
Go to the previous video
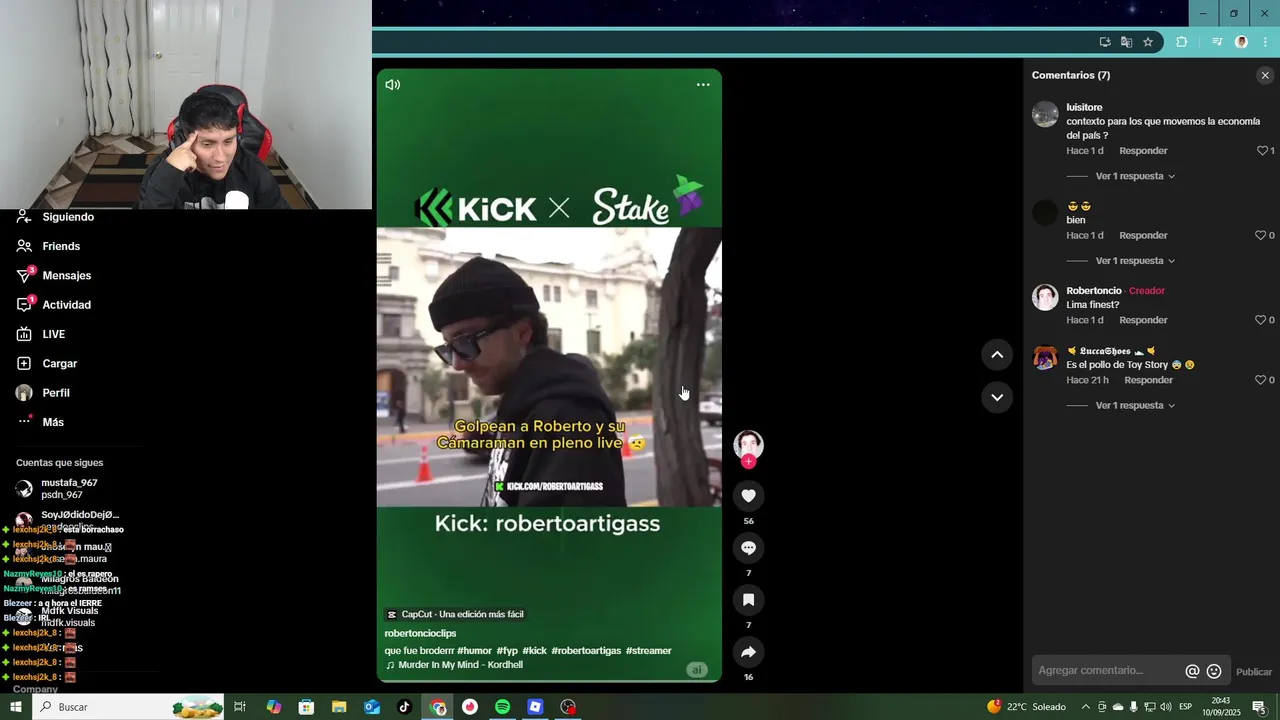997,354
